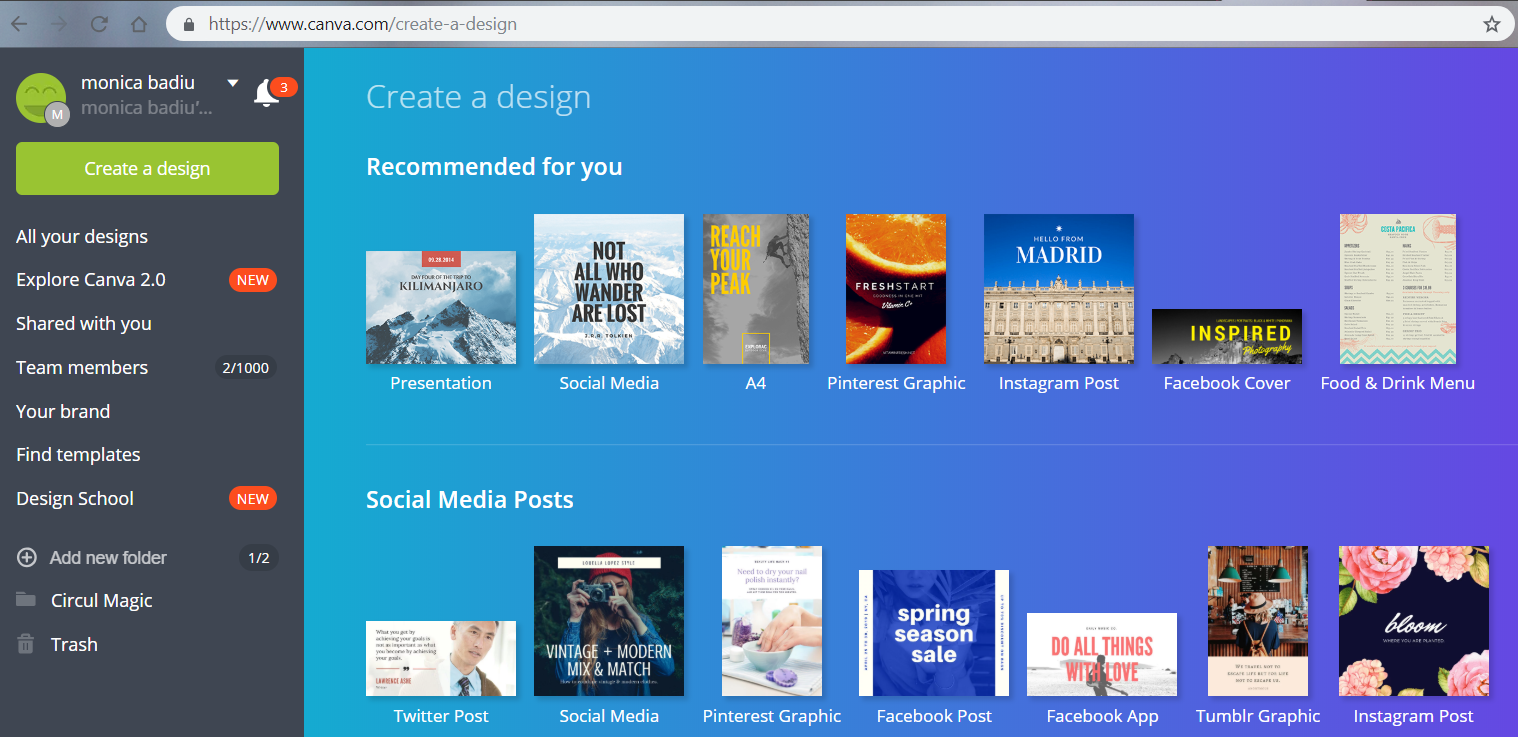The height and width of the screenshot is (738, 1518).
Task: Select the Food & Drink Menu thumbnail
Action: point(1398,289)
